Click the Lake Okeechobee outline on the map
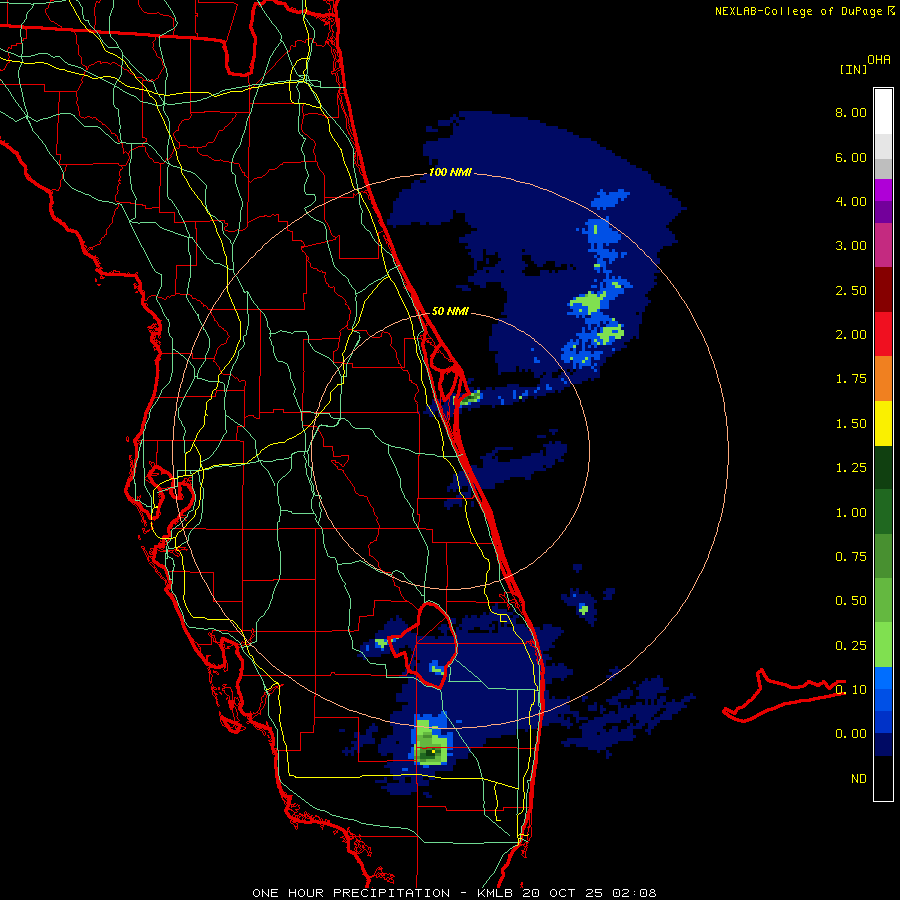 [424, 645]
